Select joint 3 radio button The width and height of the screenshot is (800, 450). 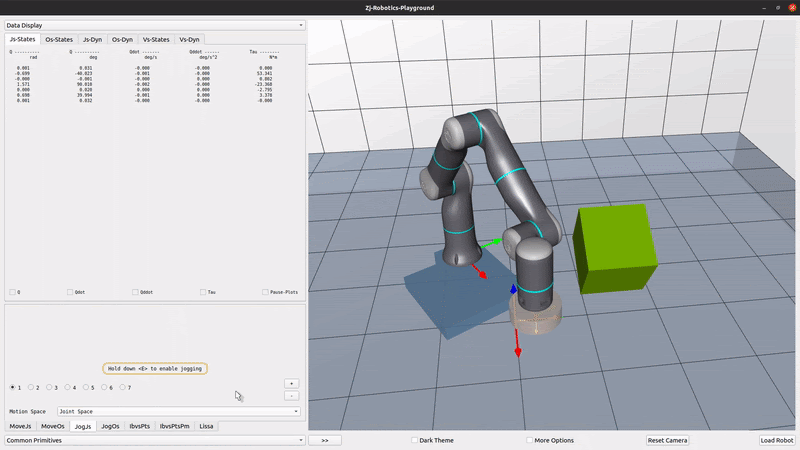(47, 387)
